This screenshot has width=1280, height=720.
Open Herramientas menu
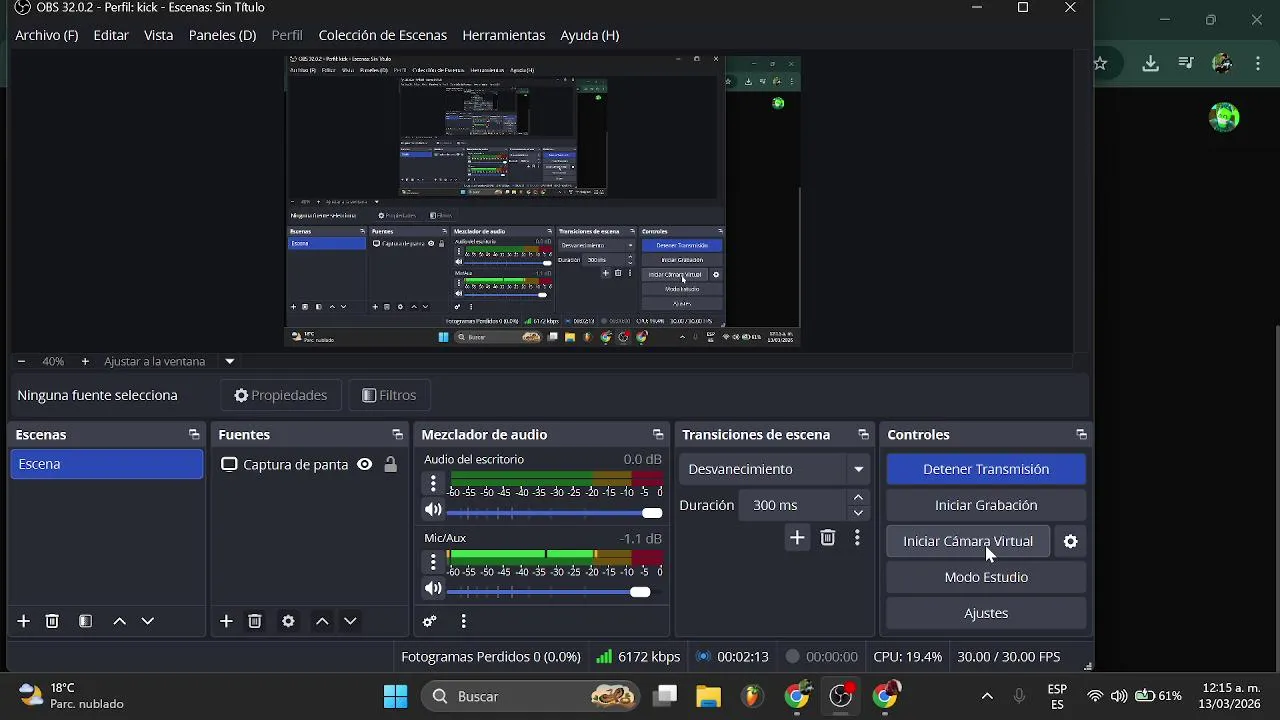504,35
